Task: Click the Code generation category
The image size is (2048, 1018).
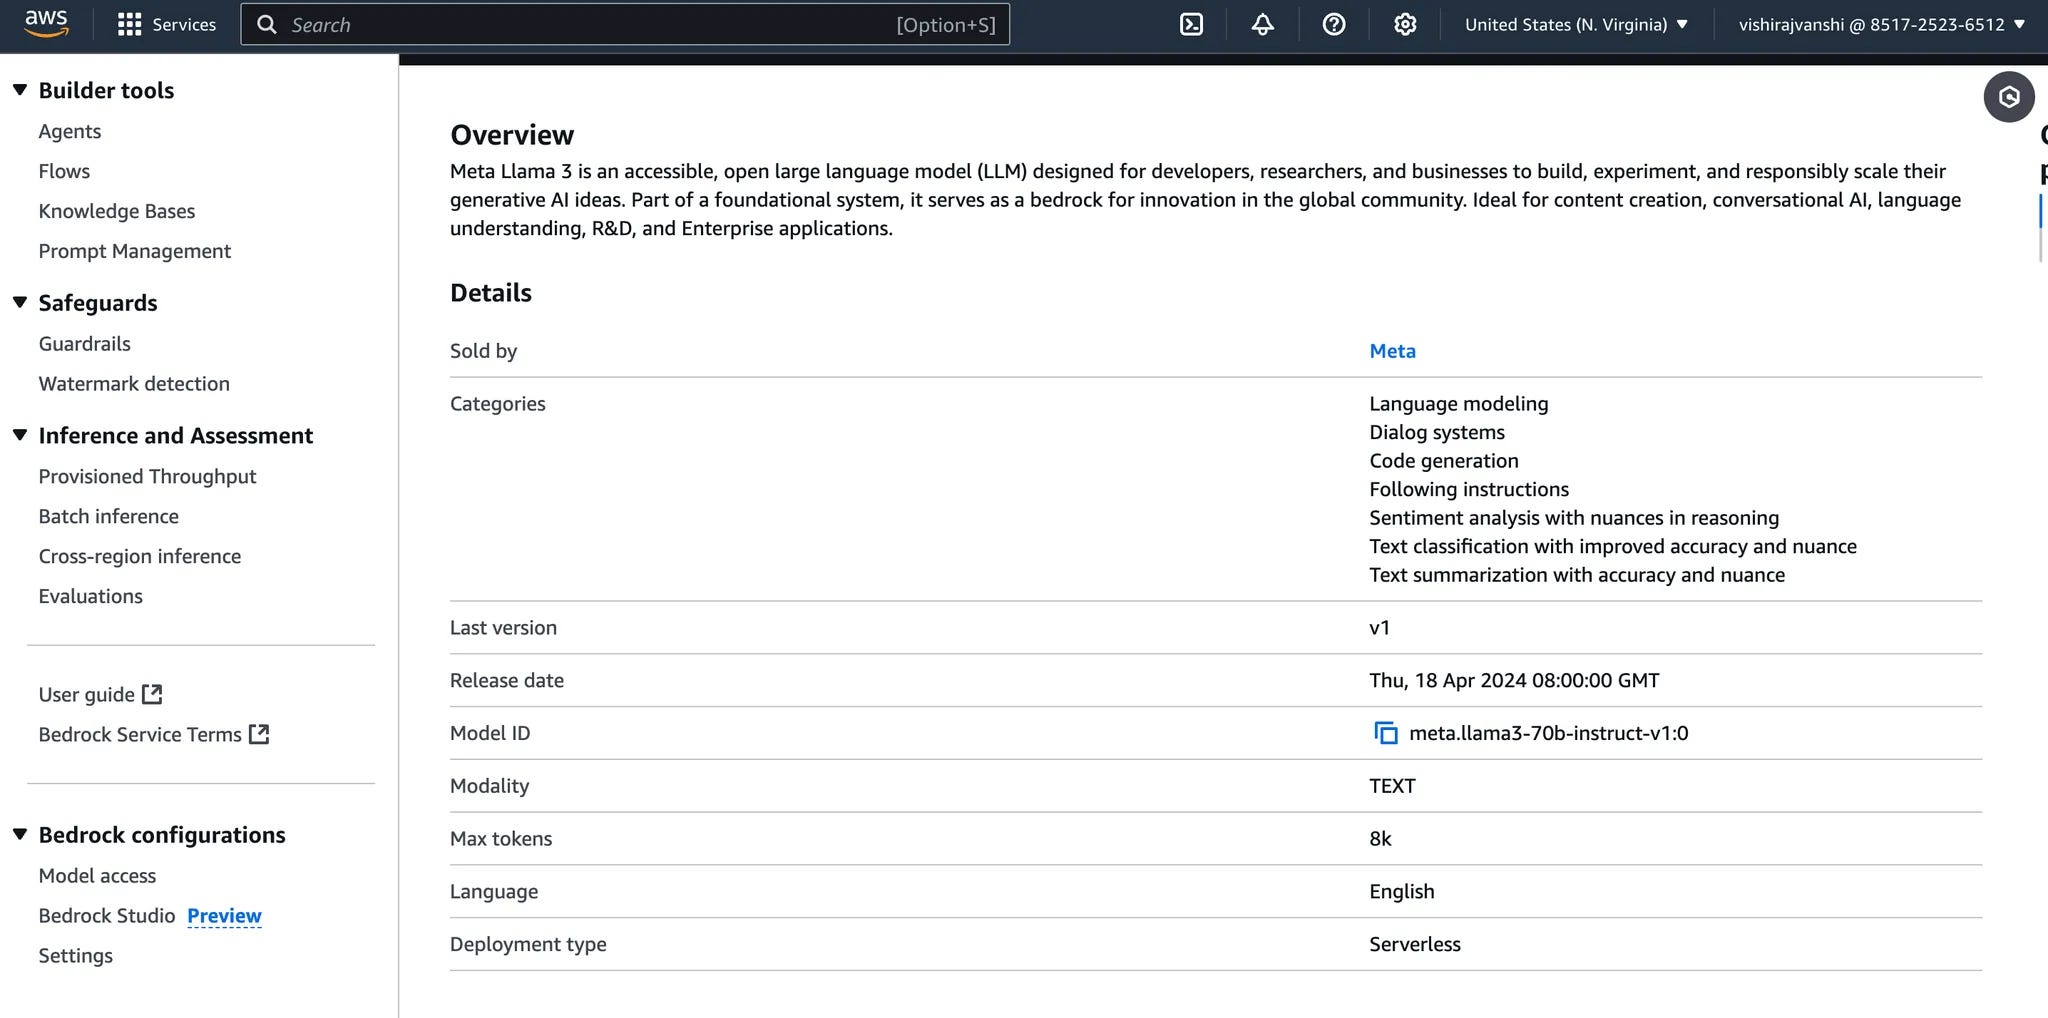Action: [1443, 461]
